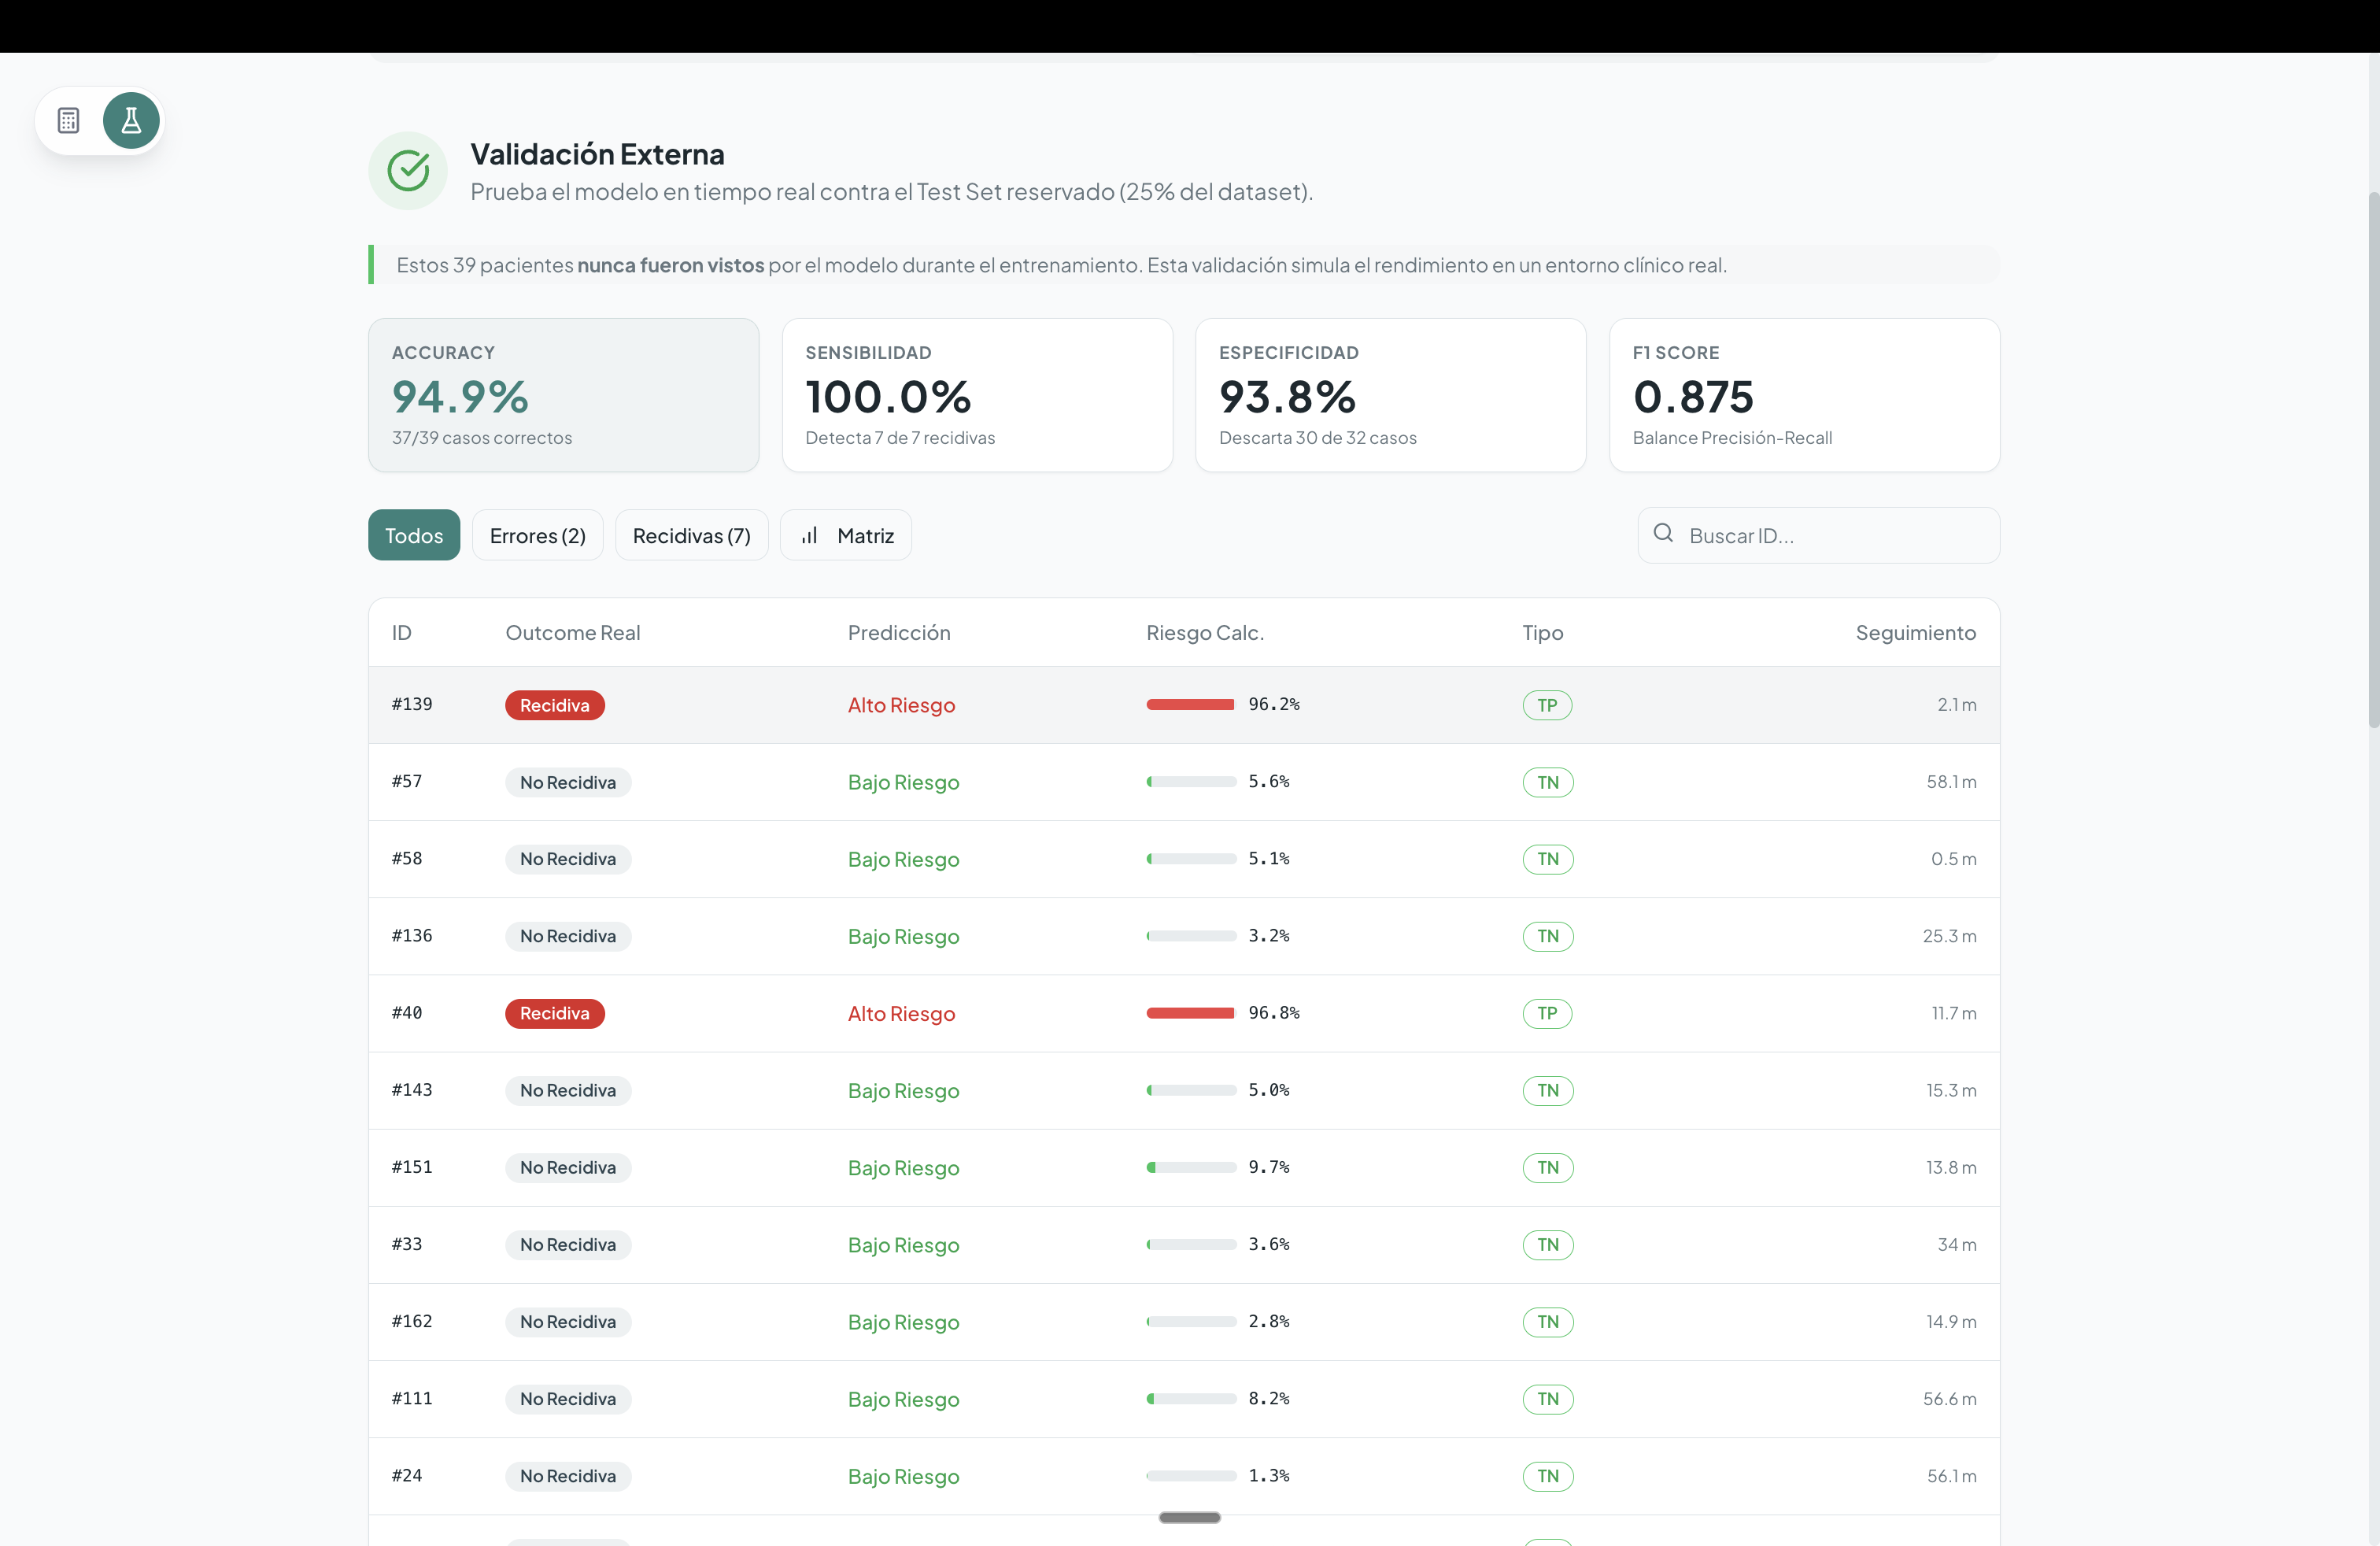Click the calculator icon in floating toolbar

click(68, 121)
